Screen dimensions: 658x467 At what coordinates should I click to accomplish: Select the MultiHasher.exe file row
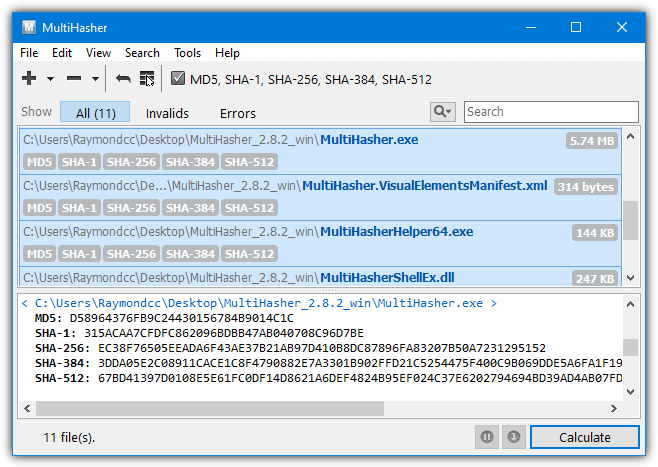[x=321, y=151]
